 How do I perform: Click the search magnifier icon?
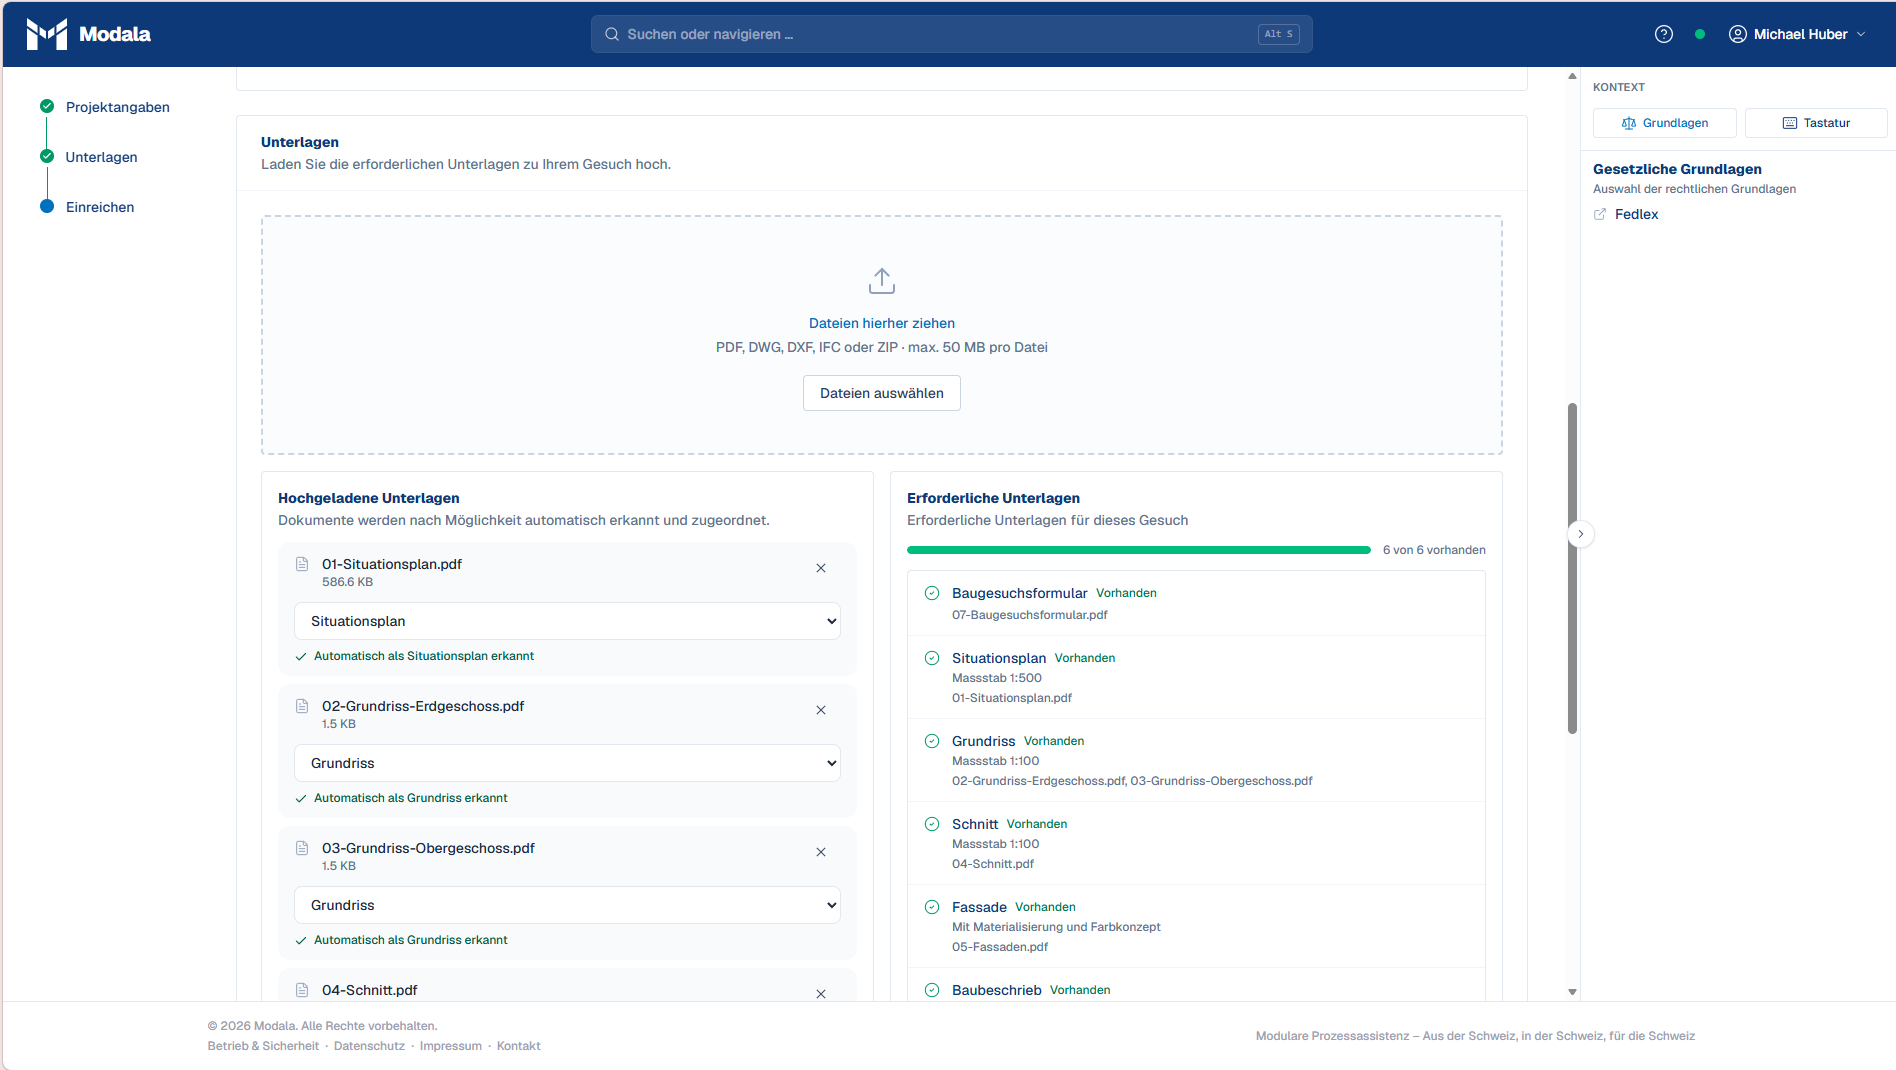612,34
